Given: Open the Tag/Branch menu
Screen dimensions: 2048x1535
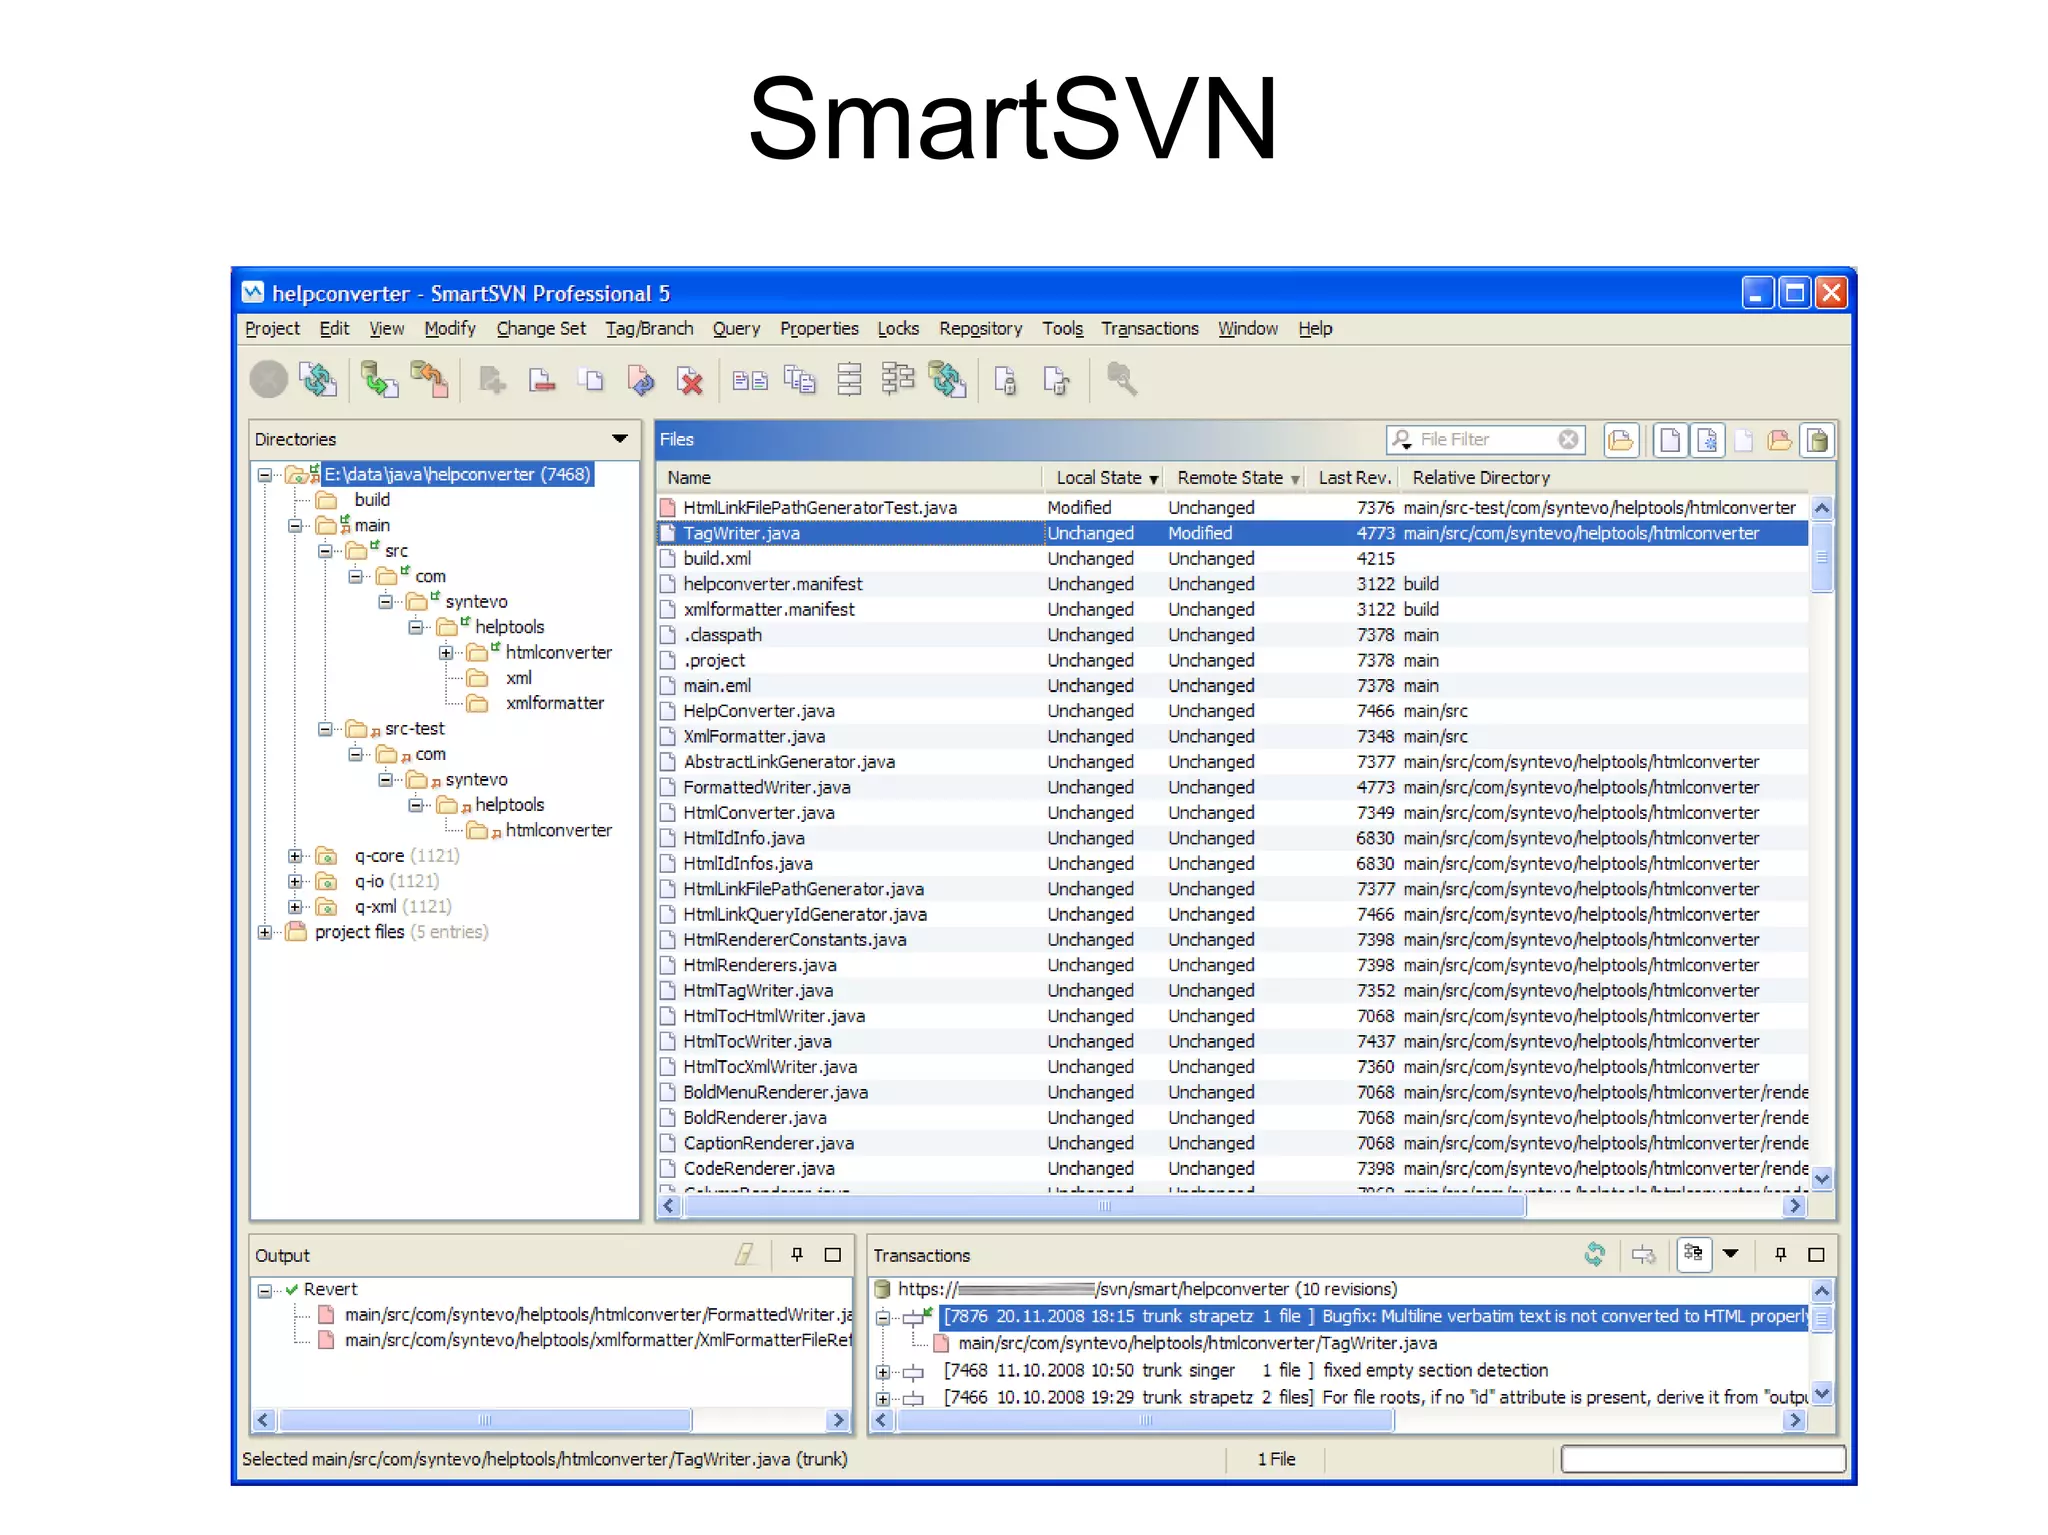Looking at the screenshot, I should pyautogui.click(x=649, y=329).
